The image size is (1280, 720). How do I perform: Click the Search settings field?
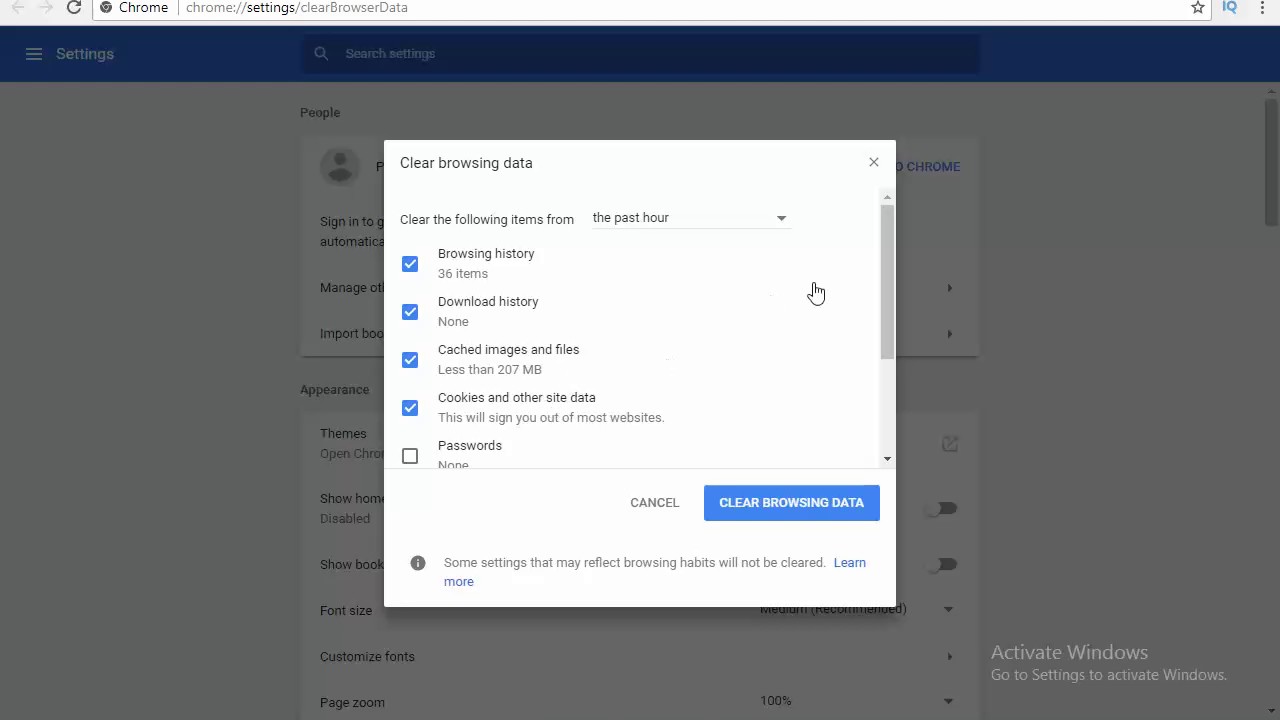(x=640, y=54)
